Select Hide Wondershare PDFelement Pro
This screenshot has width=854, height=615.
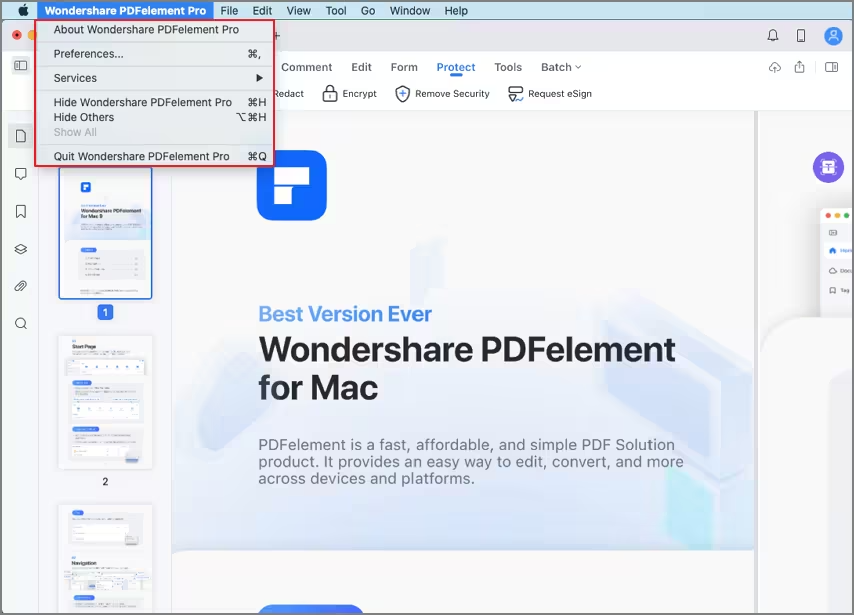pyautogui.click(x=154, y=102)
